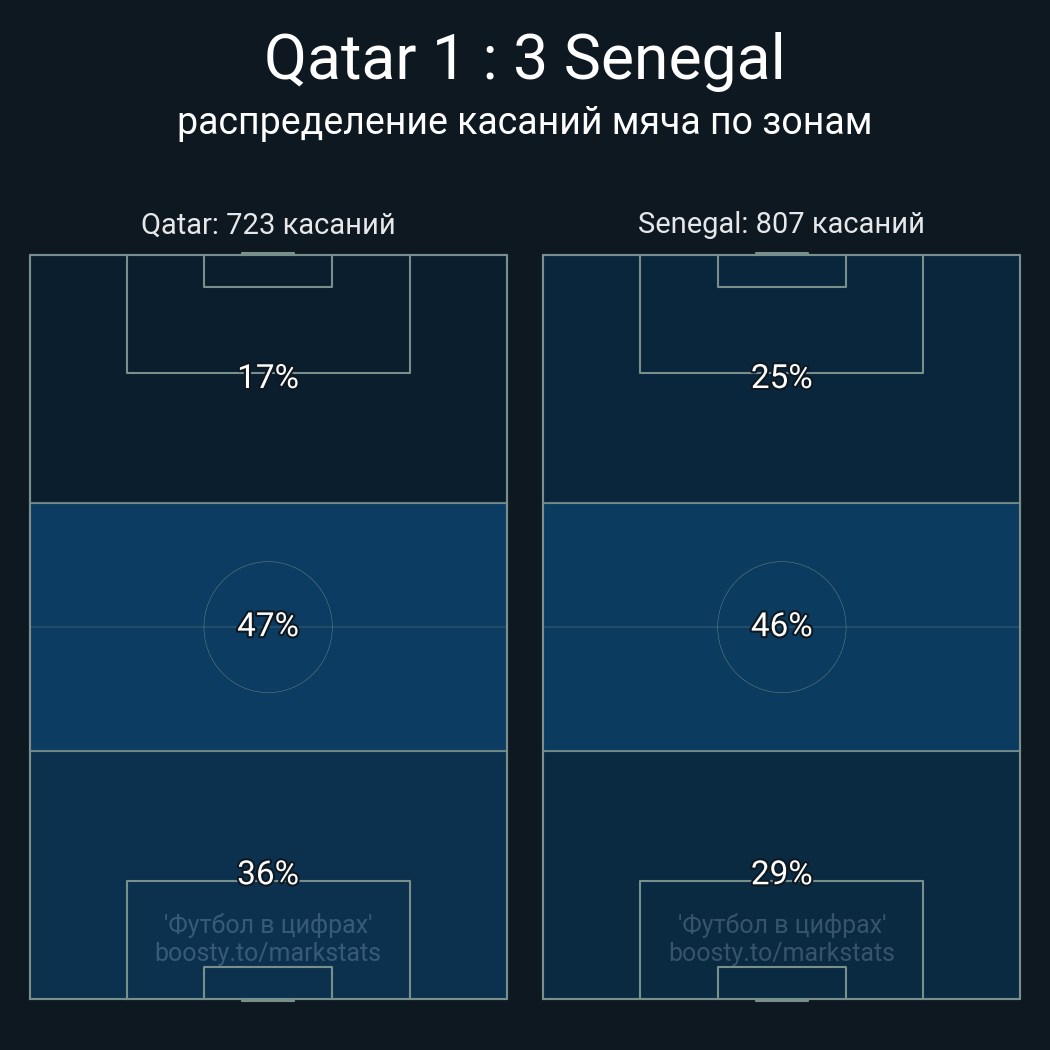Open boosty.to/markstats link on Senegal pitch

[781, 952]
